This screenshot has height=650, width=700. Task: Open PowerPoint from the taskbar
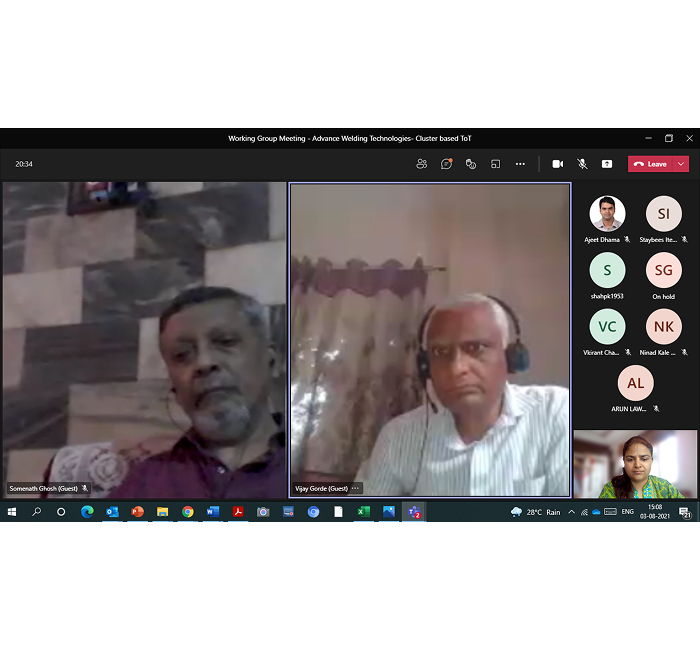tap(137, 512)
